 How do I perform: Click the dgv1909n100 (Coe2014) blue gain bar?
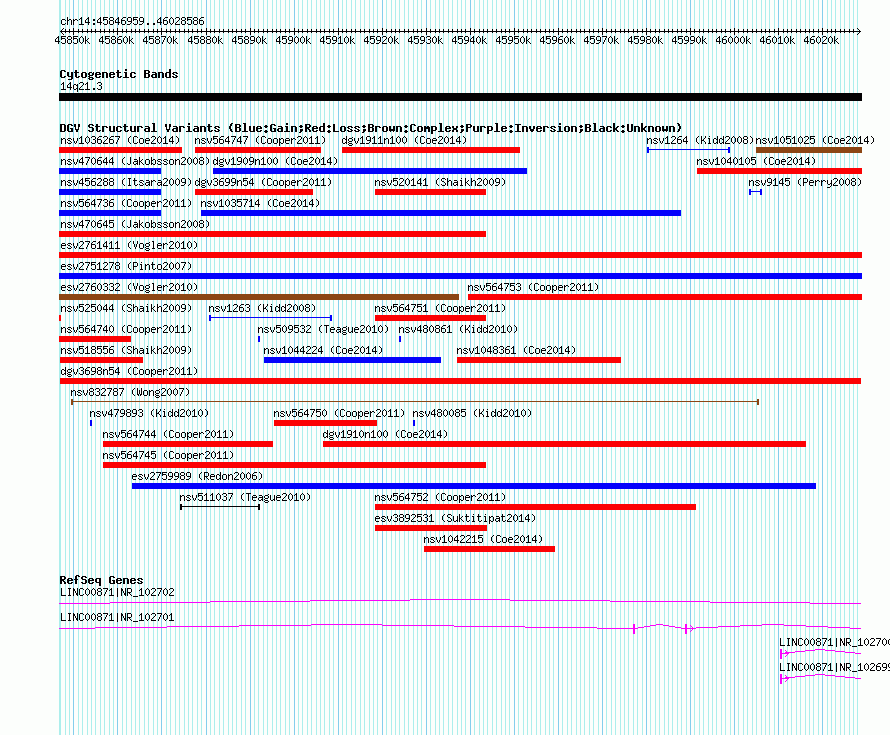(x=370, y=171)
